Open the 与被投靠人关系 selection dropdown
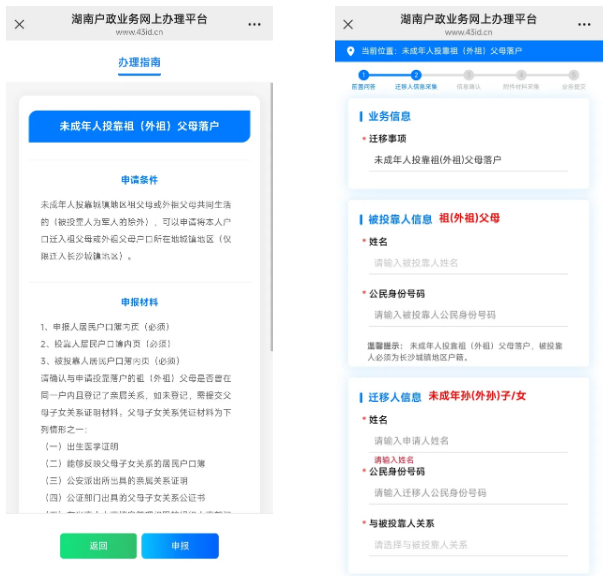The image size is (608, 579). click(468, 545)
